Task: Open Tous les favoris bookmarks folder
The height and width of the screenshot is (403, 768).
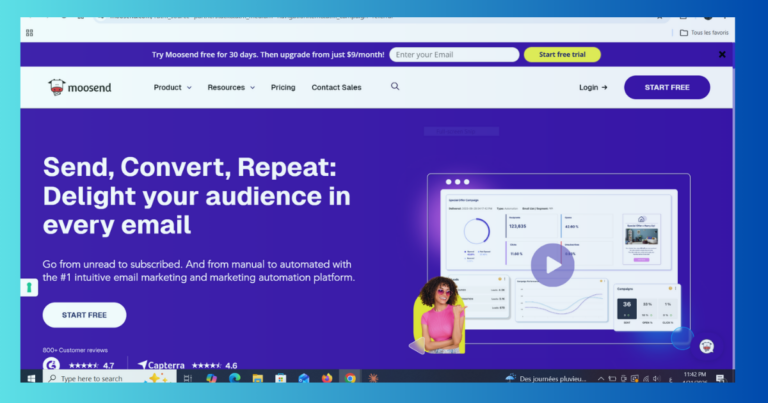Action: point(704,33)
